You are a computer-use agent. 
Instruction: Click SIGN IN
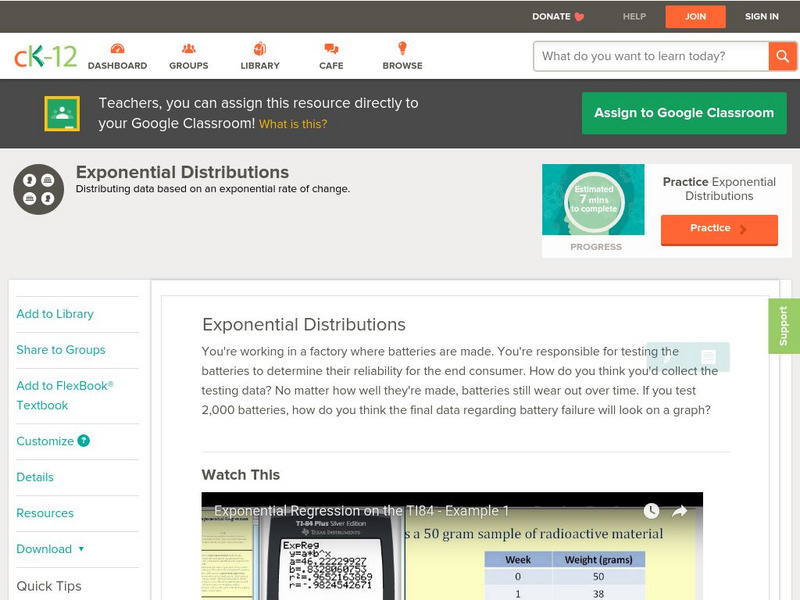[x=762, y=16]
